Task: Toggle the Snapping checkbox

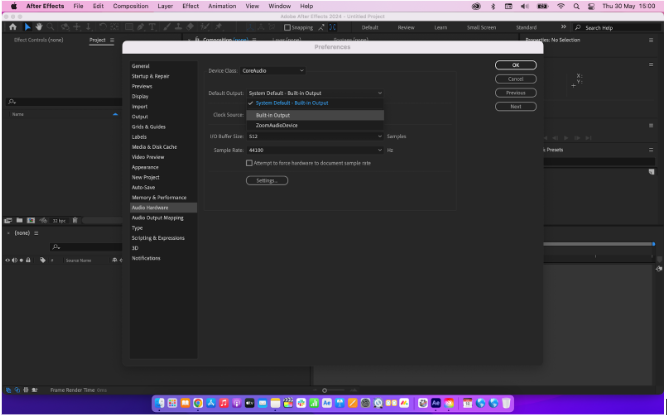Action: click(287, 28)
